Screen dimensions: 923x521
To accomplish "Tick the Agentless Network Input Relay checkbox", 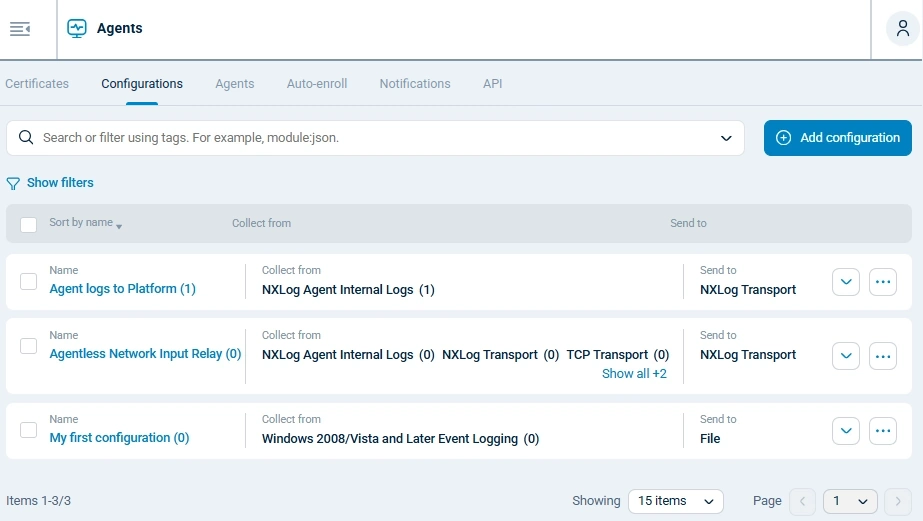I will (x=29, y=346).
